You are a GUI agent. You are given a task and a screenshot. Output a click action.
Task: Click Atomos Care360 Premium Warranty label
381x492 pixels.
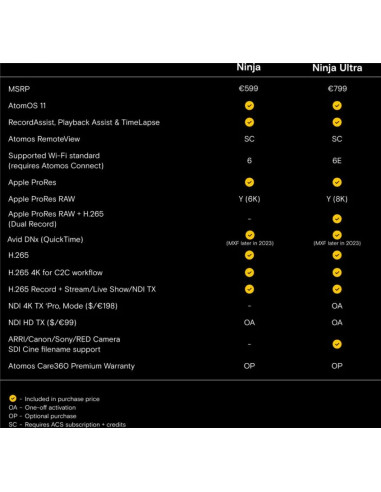(71, 366)
